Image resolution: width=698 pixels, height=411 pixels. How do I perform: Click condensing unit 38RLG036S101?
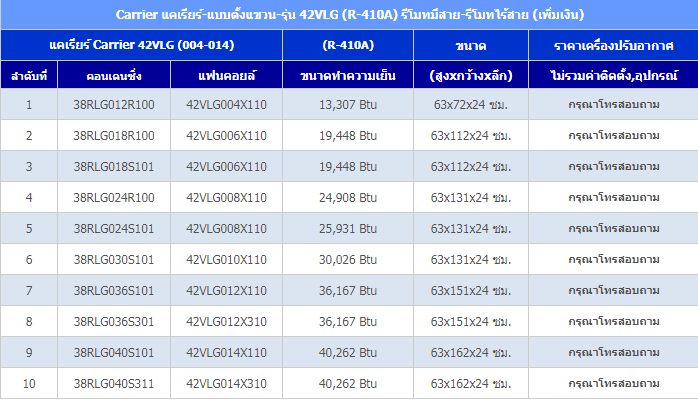(114, 290)
